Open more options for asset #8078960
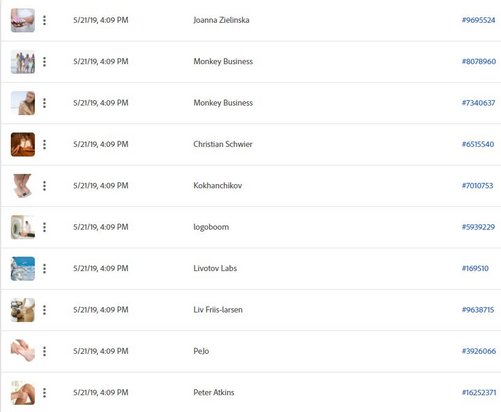The image size is (501, 412). tap(44, 62)
